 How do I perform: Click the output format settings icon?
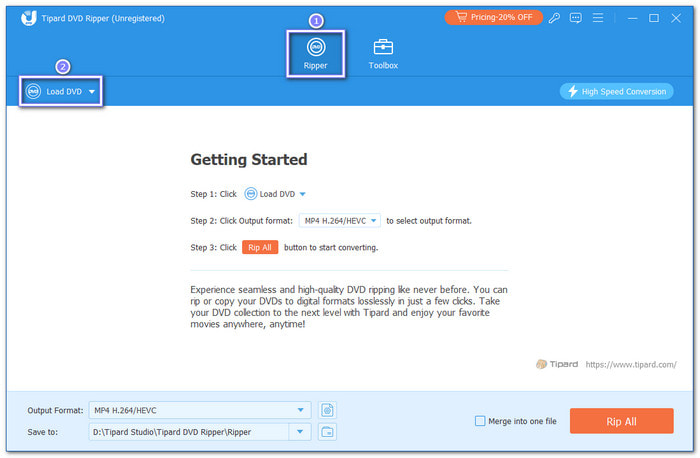point(327,410)
